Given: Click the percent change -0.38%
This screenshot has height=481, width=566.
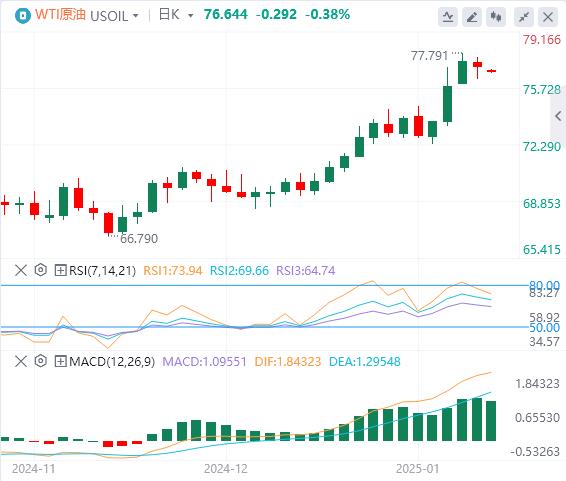Looking at the screenshot, I should click(x=327, y=14).
